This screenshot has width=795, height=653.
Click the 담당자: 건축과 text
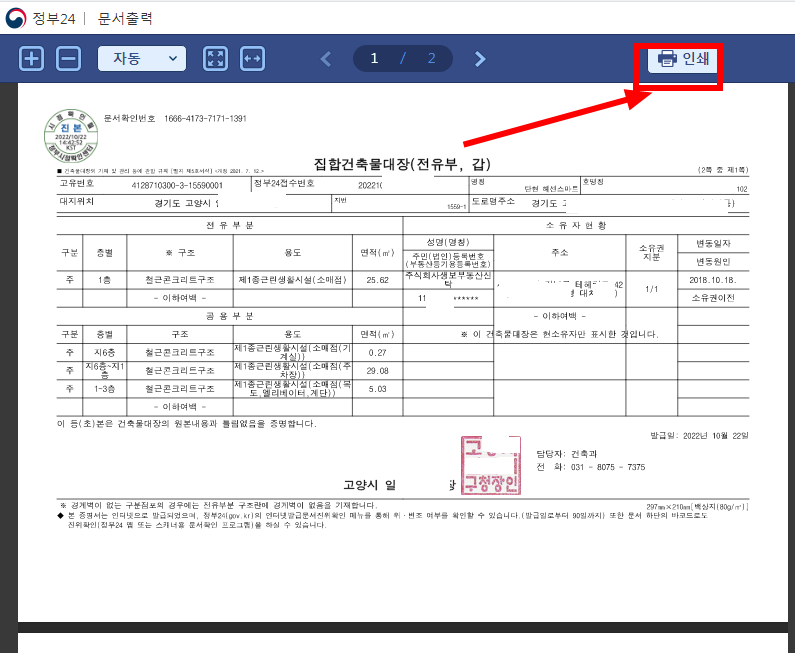pos(567,454)
